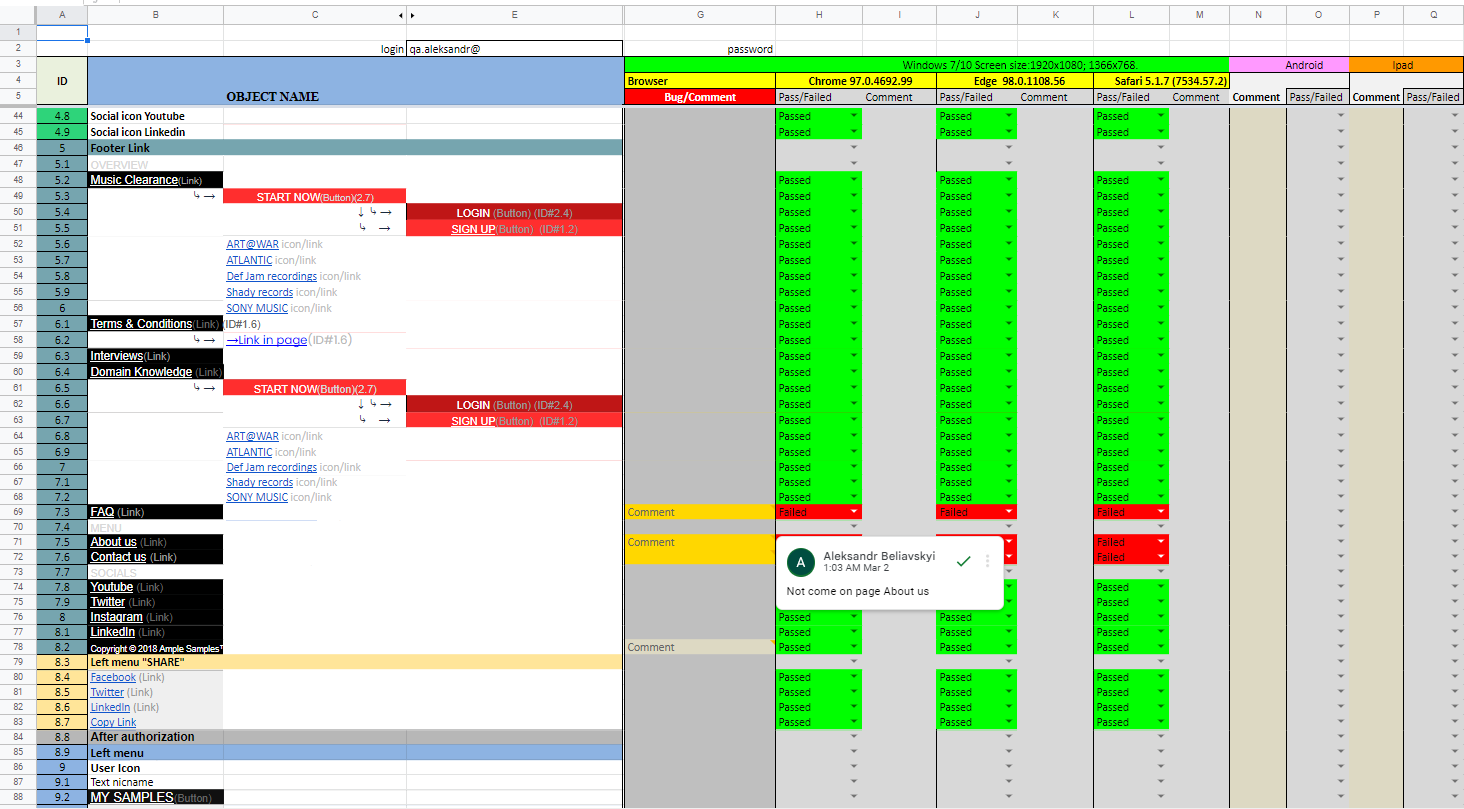Select the Instagram (Link) cell
Viewport: 1464px width, 809px height.
(156, 617)
